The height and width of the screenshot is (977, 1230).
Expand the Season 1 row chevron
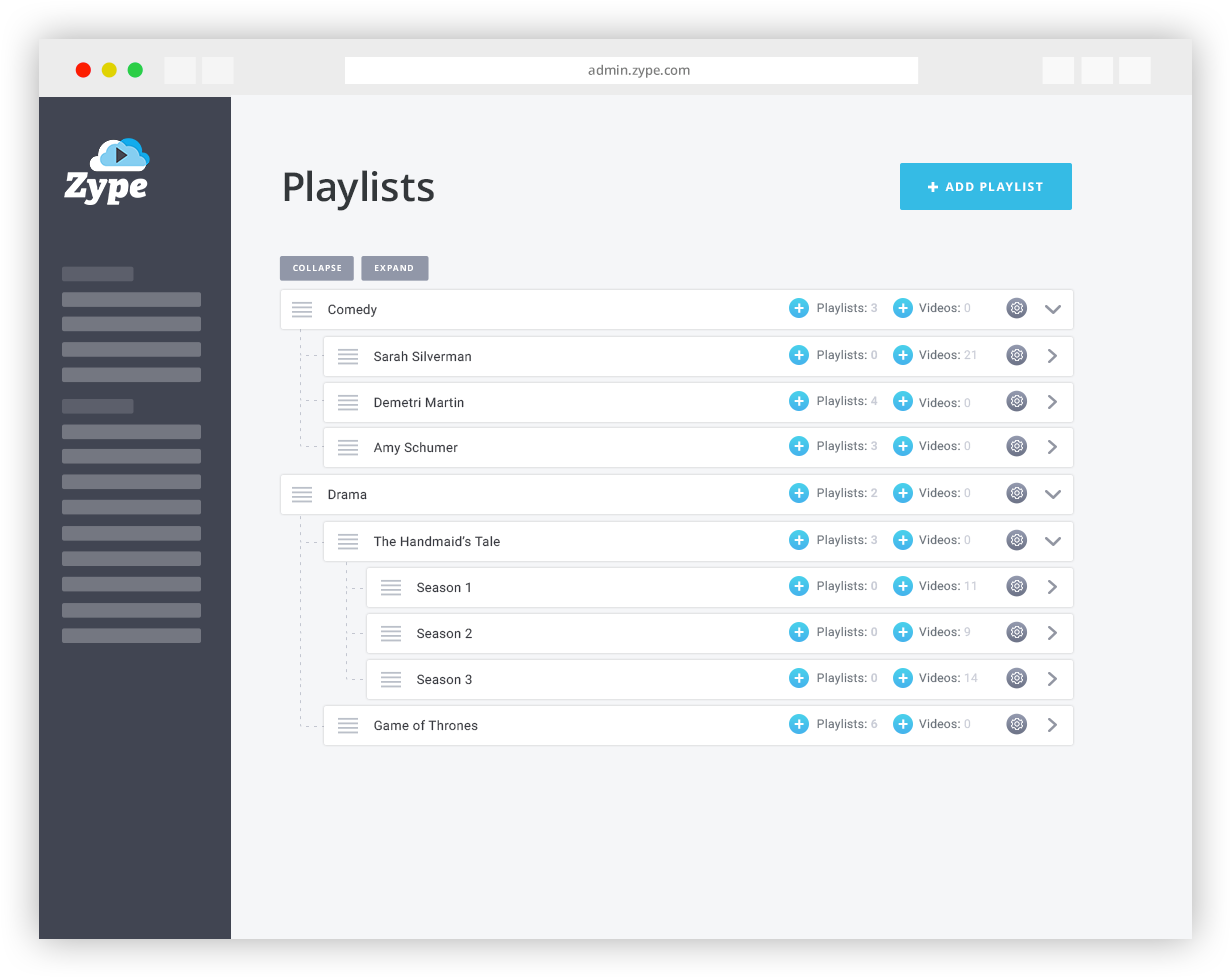(1052, 587)
